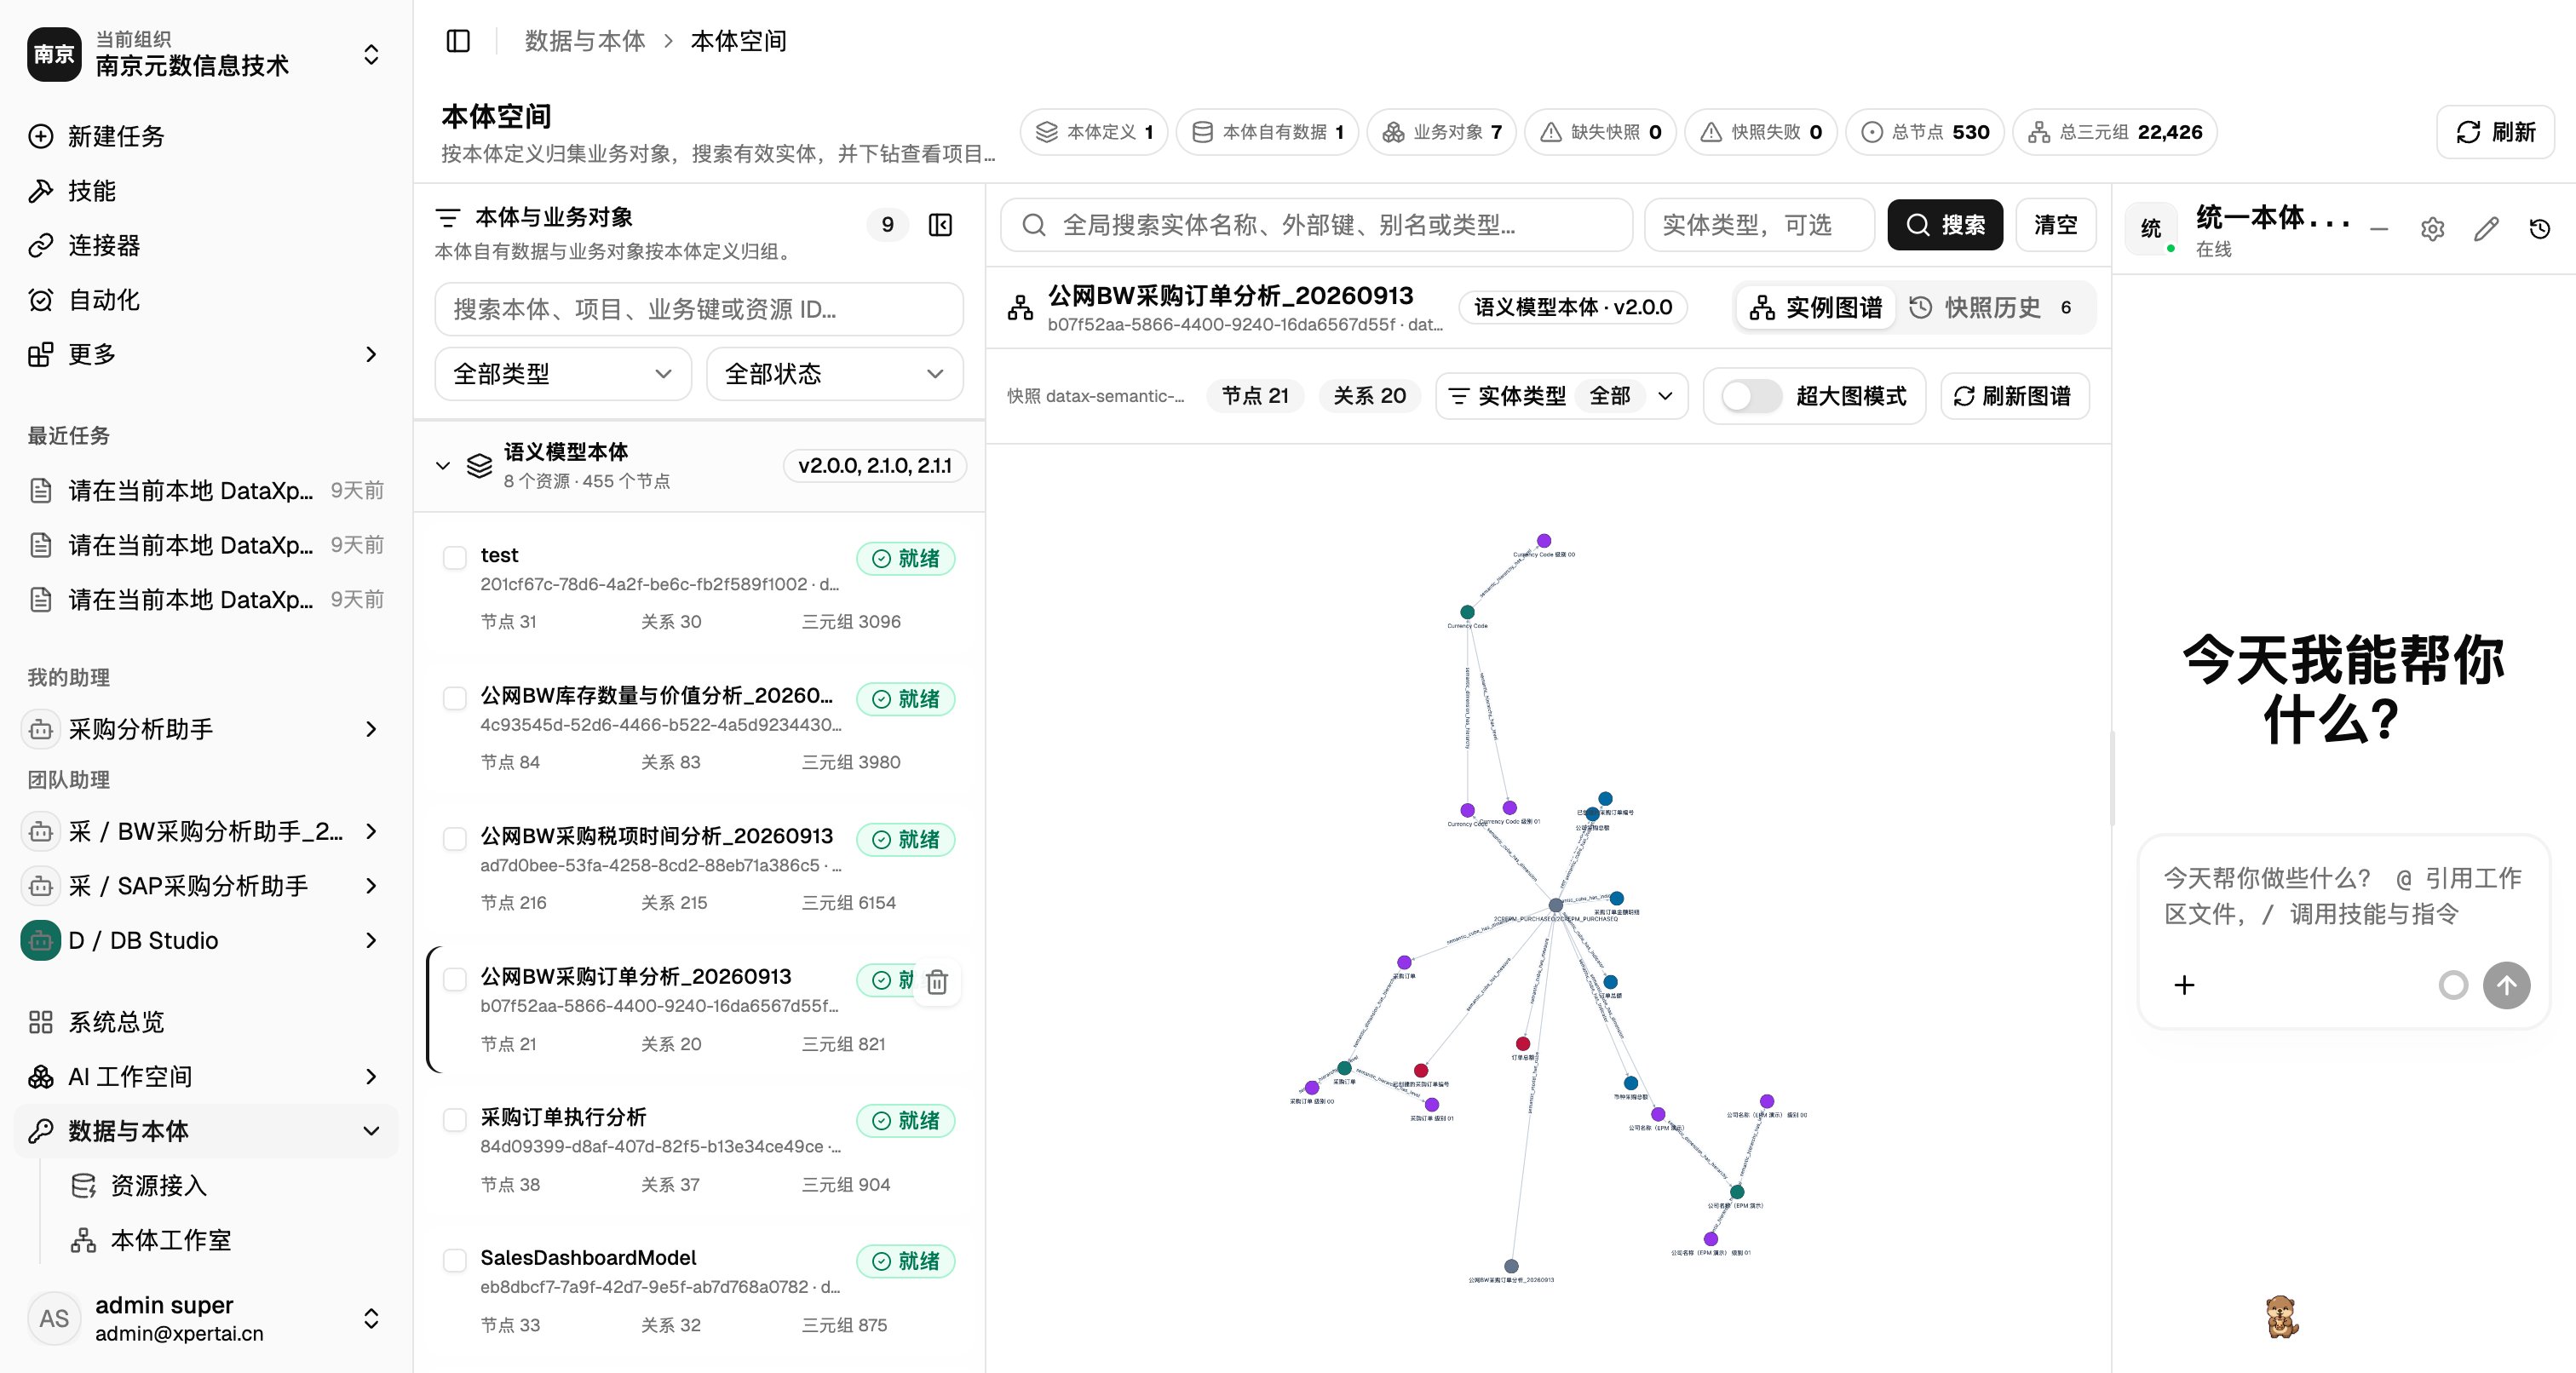
Task: Open the organization switcher chevrons
Action: coord(371,54)
